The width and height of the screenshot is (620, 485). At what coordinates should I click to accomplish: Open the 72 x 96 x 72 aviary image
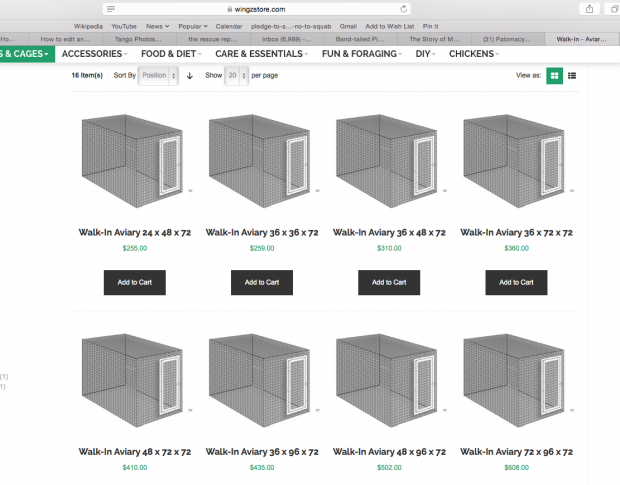pos(514,380)
